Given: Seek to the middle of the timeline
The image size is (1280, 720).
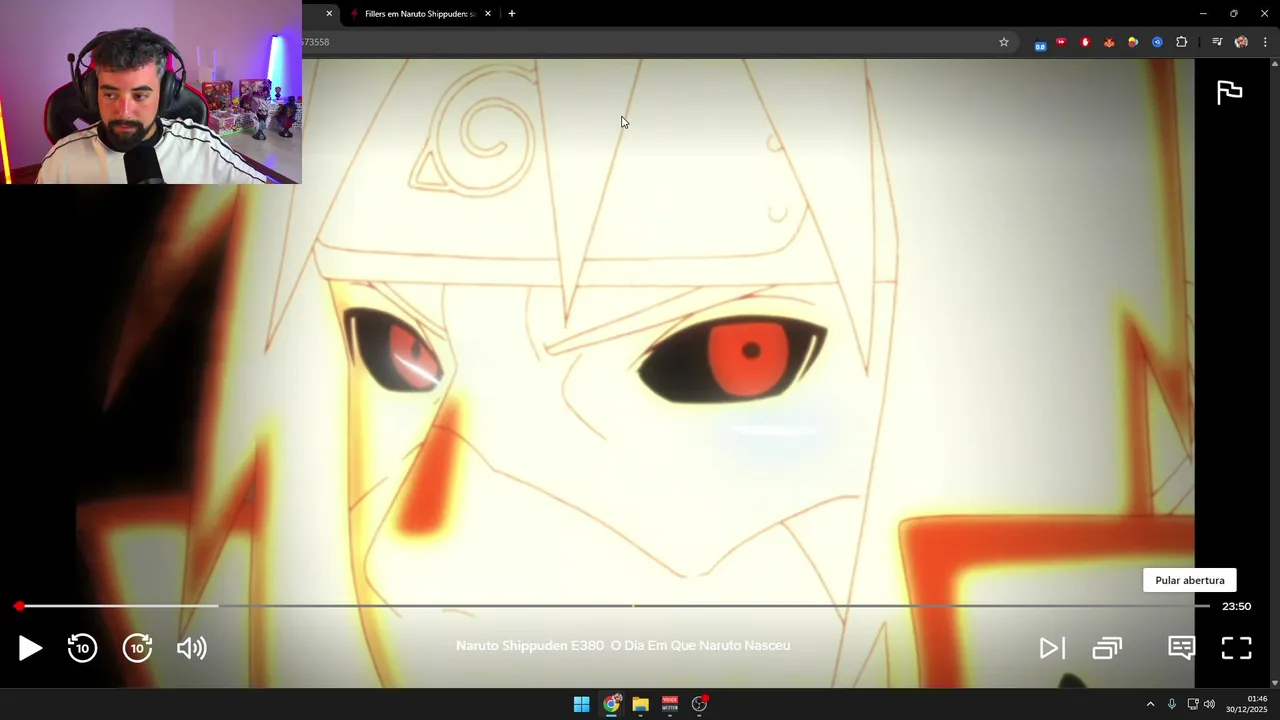Looking at the screenshot, I should 614,606.
